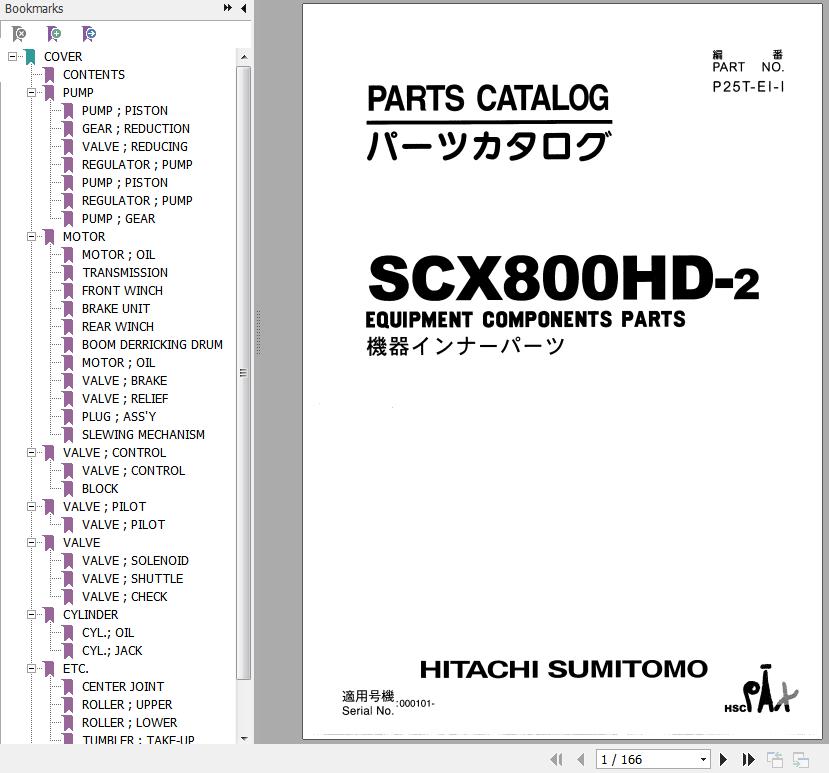Open the CONTENTS bookmark
Viewport: 829px width, 773px height.
point(94,75)
